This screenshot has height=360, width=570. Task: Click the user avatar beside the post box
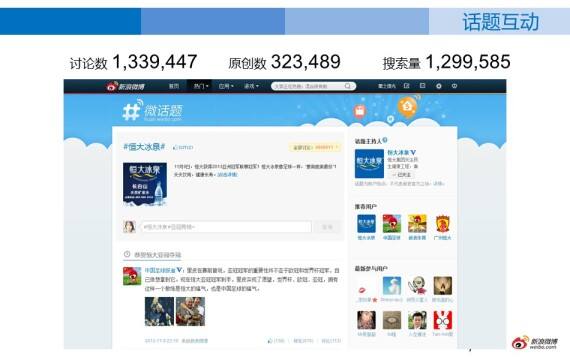click(x=129, y=227)
